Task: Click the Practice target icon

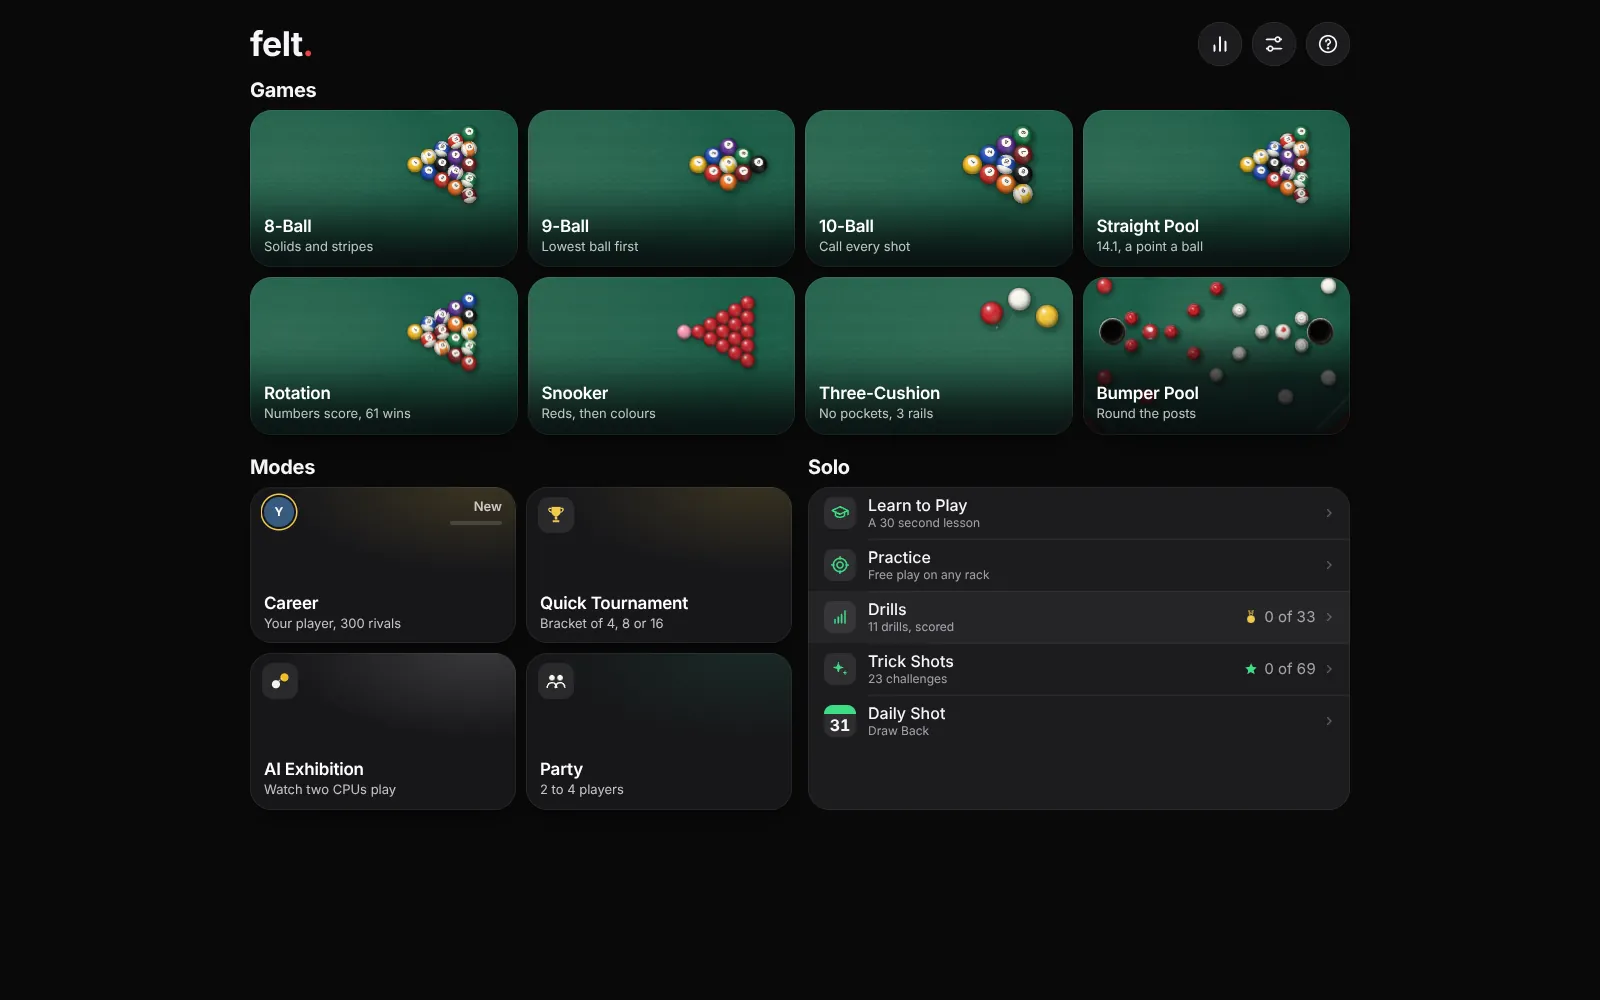Action: click(x=840, y=565)
